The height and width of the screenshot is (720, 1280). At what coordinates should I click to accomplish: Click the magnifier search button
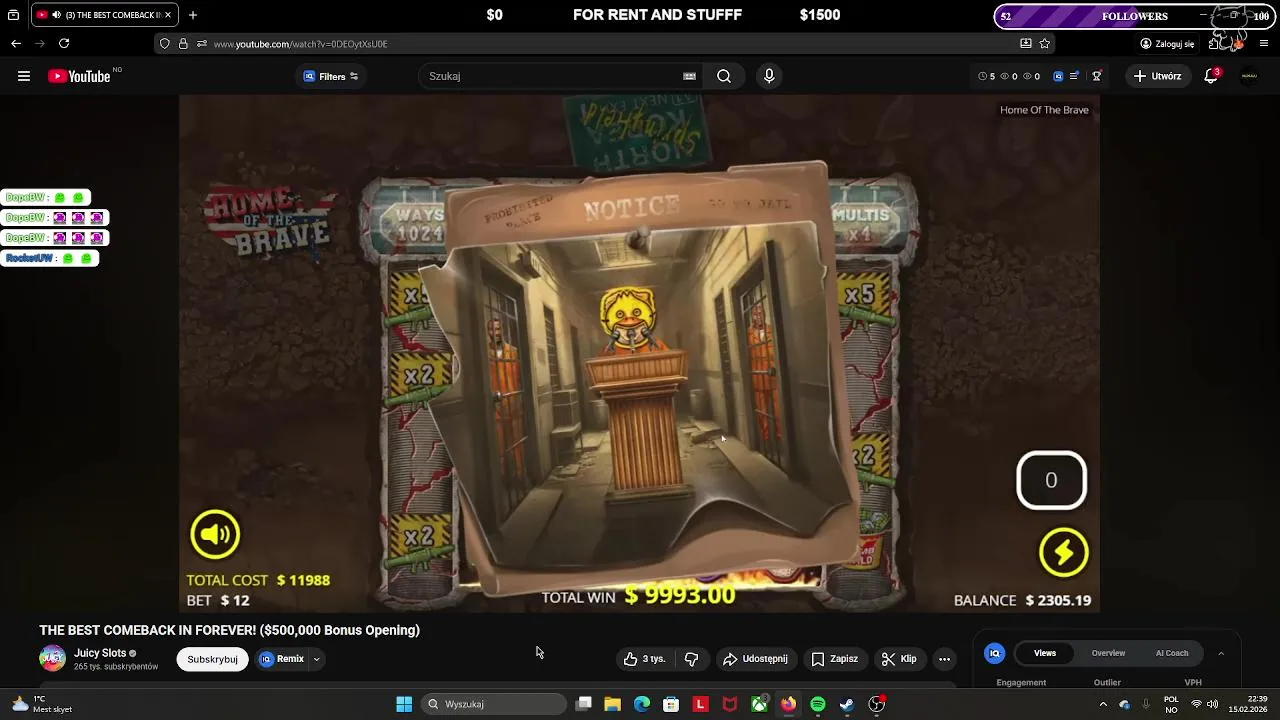coord(724,76)
